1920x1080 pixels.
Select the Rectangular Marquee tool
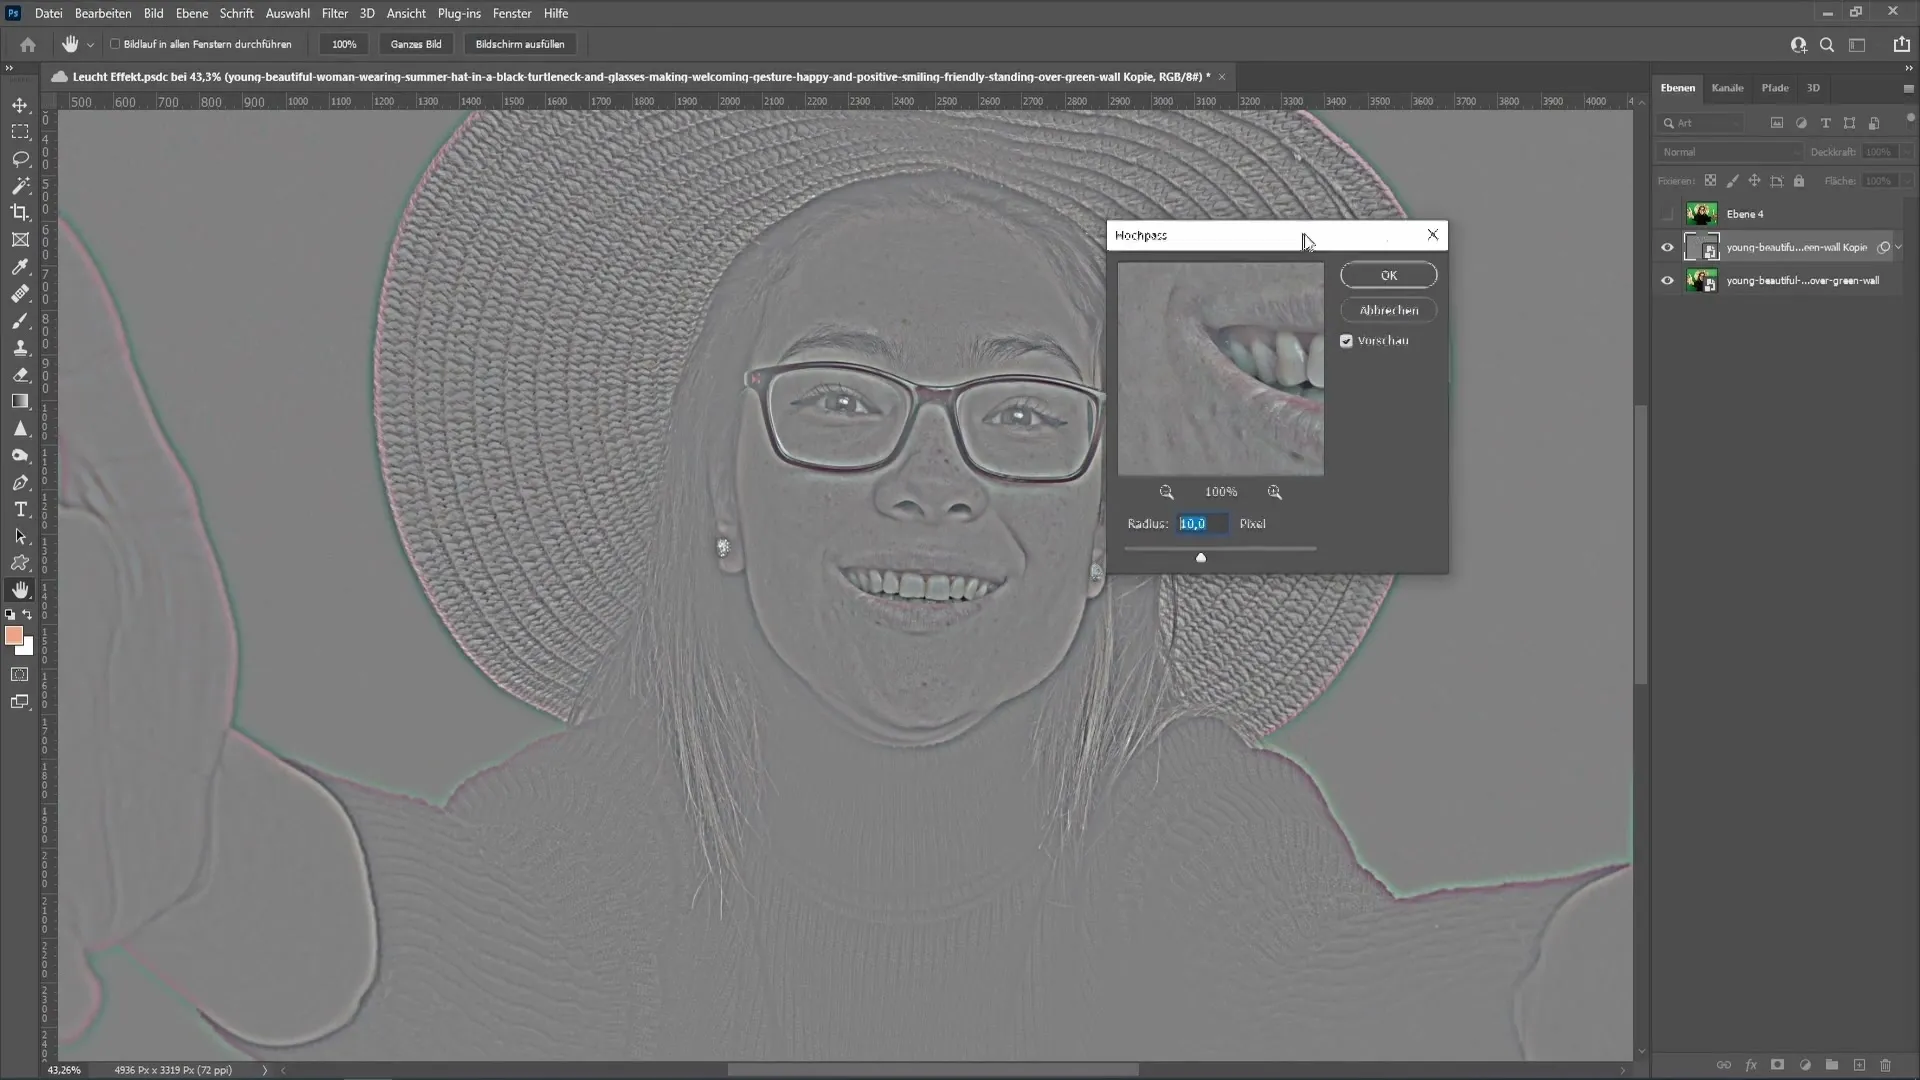click(20, 132)
